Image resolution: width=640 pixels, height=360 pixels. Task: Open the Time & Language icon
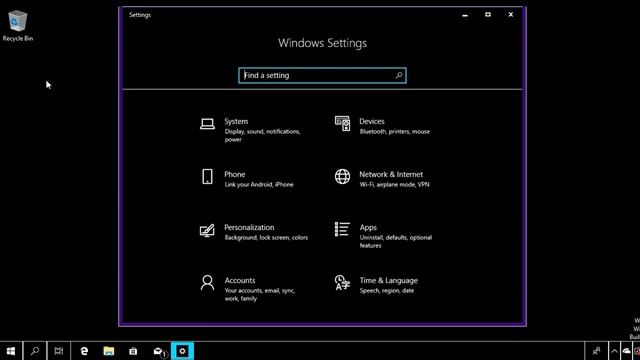(x=342, y=282)
